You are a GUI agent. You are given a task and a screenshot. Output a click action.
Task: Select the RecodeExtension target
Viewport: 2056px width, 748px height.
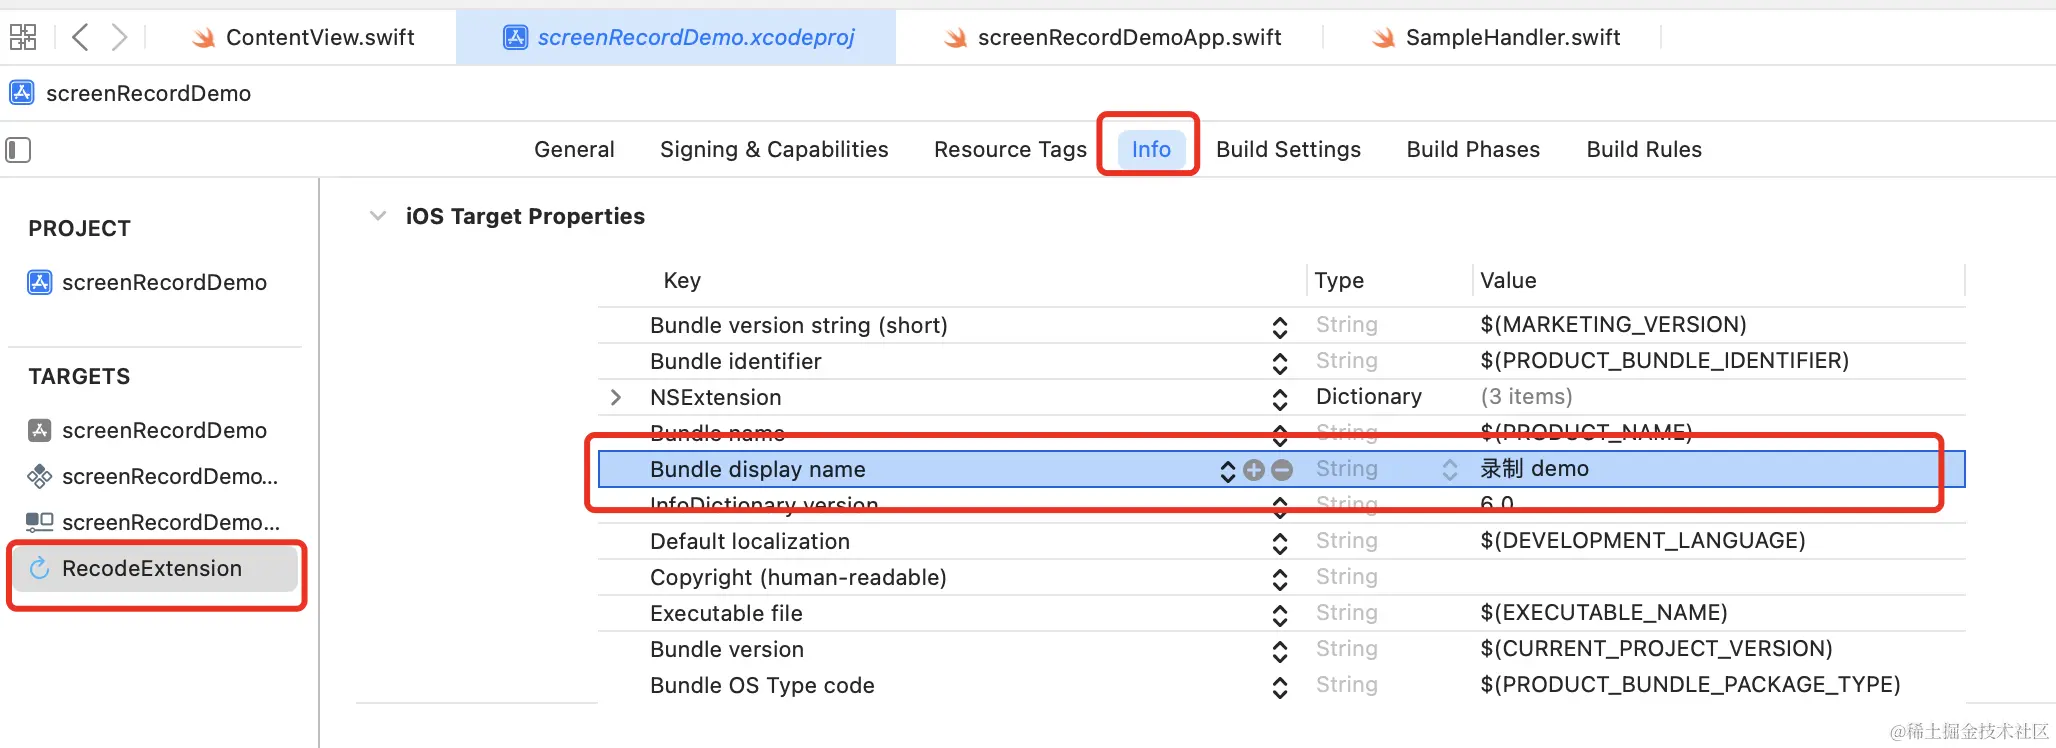coord(157,569)
